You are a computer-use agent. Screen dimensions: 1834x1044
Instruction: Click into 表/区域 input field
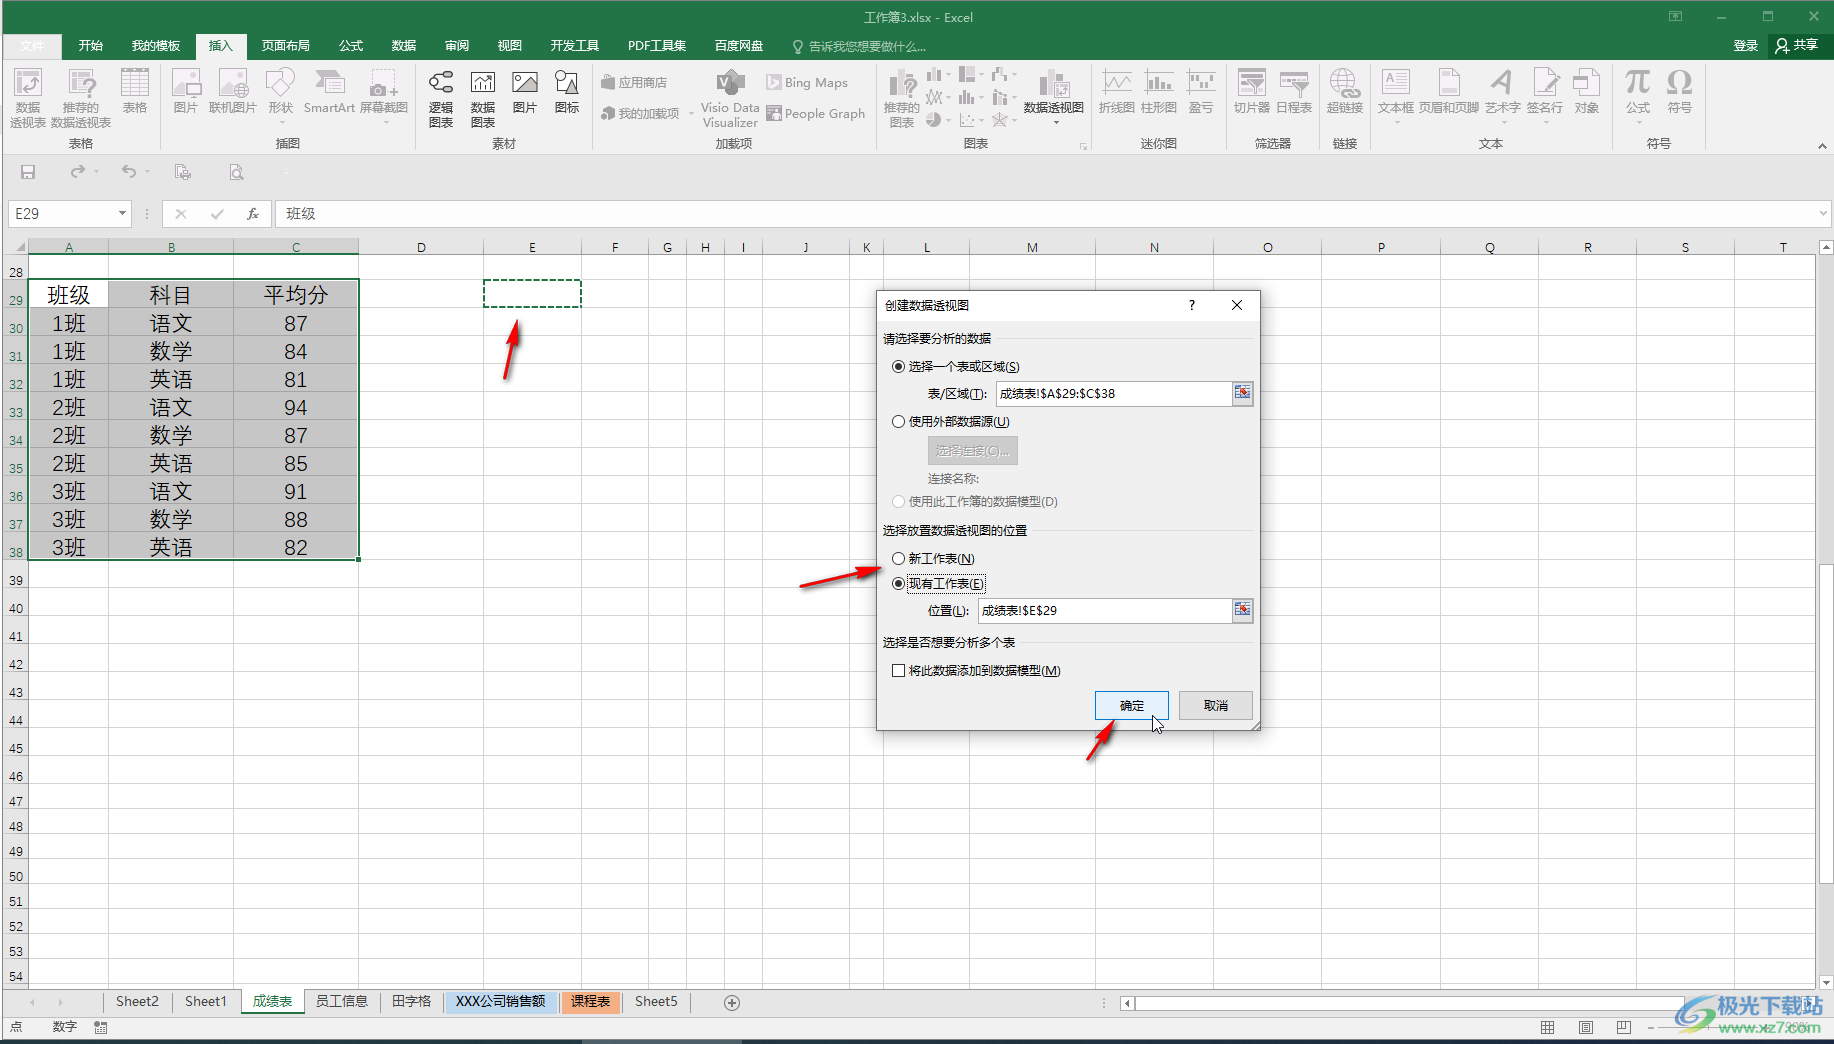coord(1114,393)
